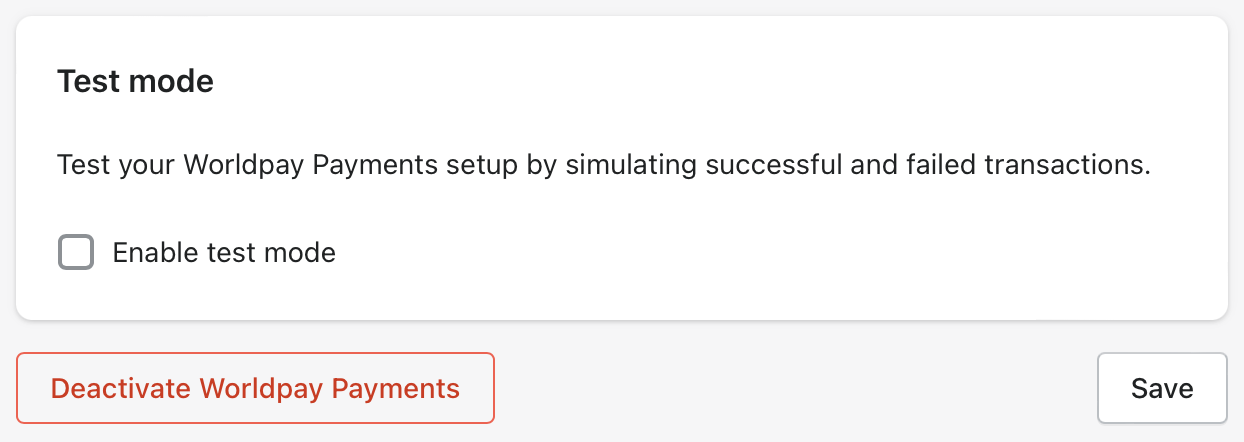Image resolution: width=1244 pixels, height=442 pixels.
Task: Click the 'Test mode' heading
Action: click(135, 81)
